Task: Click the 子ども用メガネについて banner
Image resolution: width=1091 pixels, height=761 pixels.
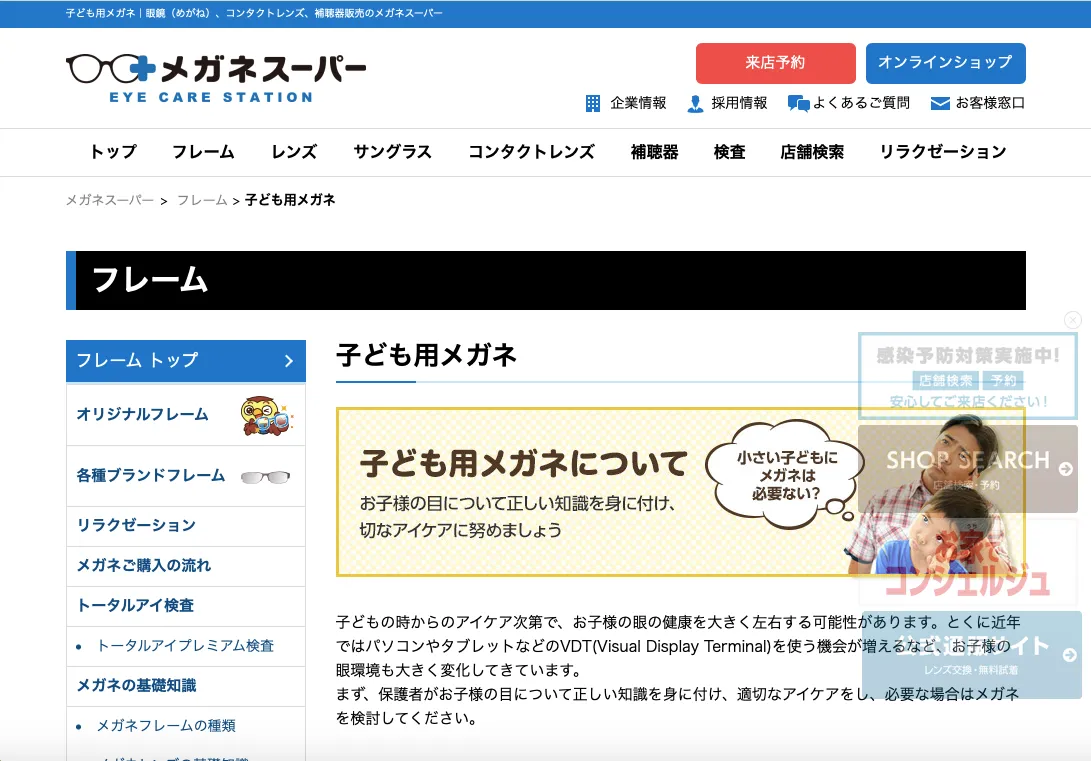Action: point(680,492)
